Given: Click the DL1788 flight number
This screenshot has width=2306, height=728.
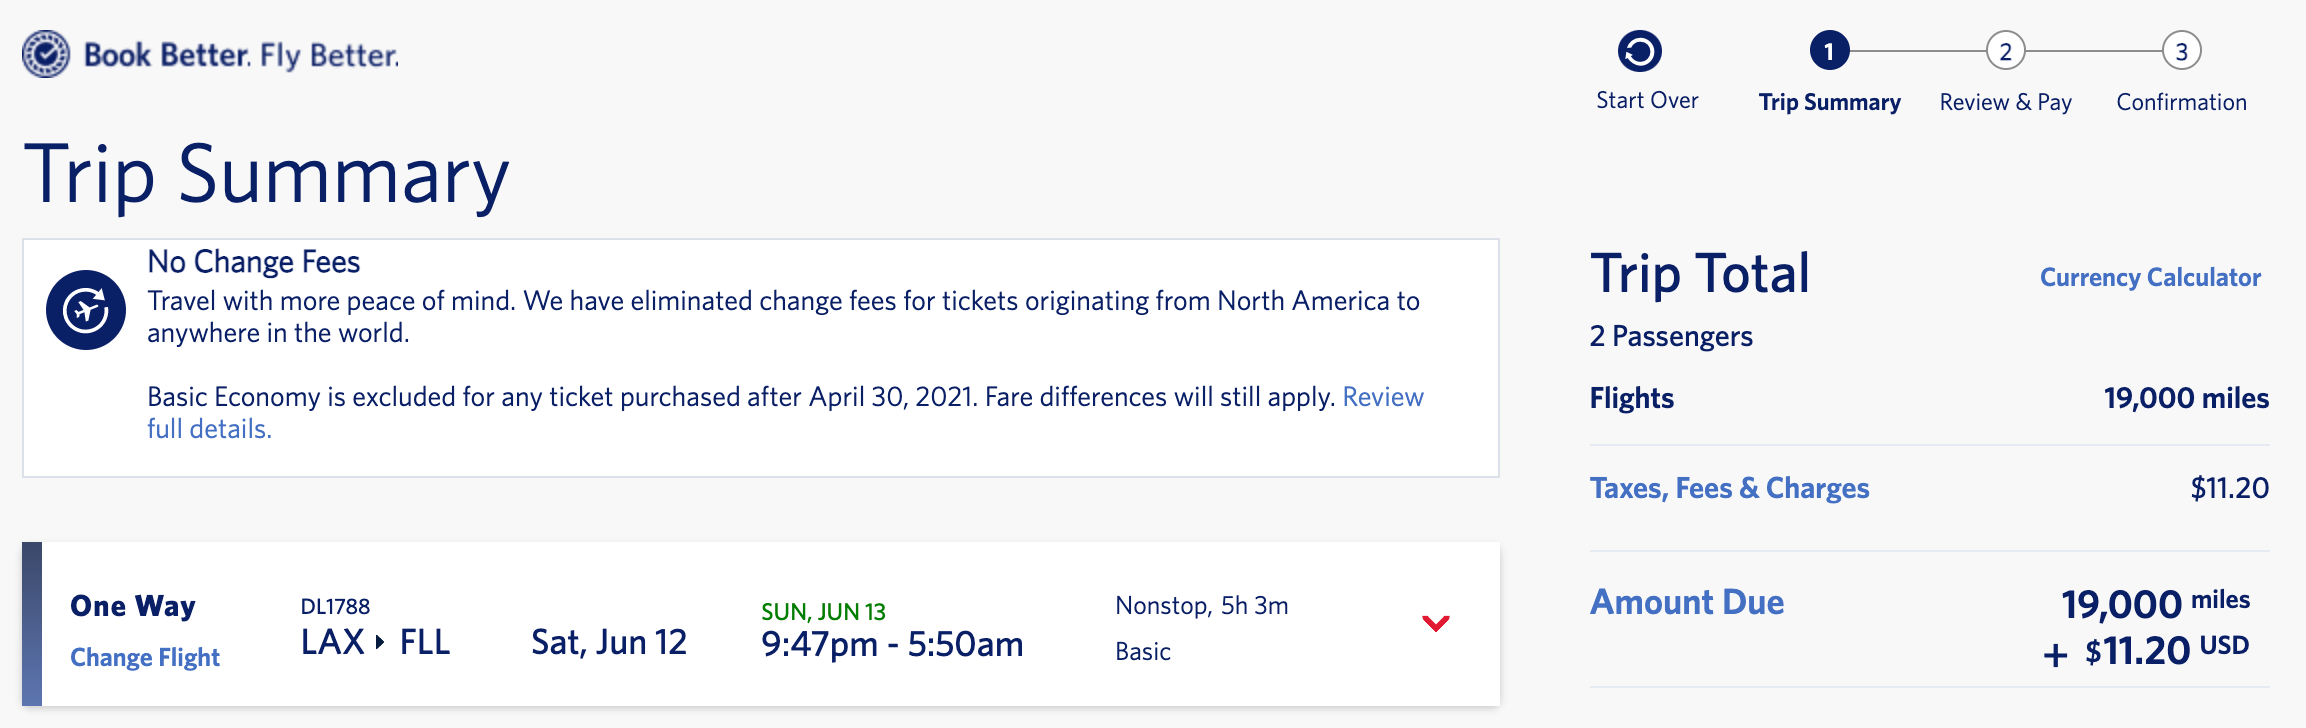Looking at the screenshot, I should (335, 606).
